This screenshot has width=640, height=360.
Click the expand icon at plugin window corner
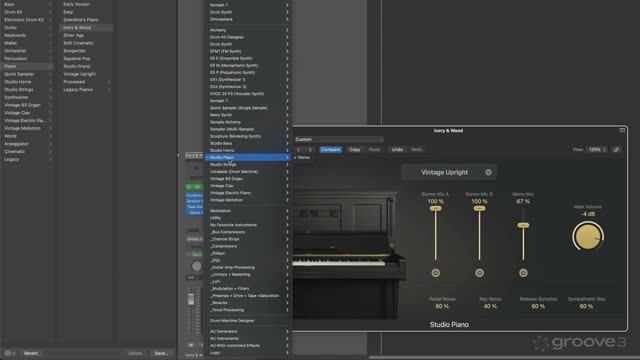(622, 130)
